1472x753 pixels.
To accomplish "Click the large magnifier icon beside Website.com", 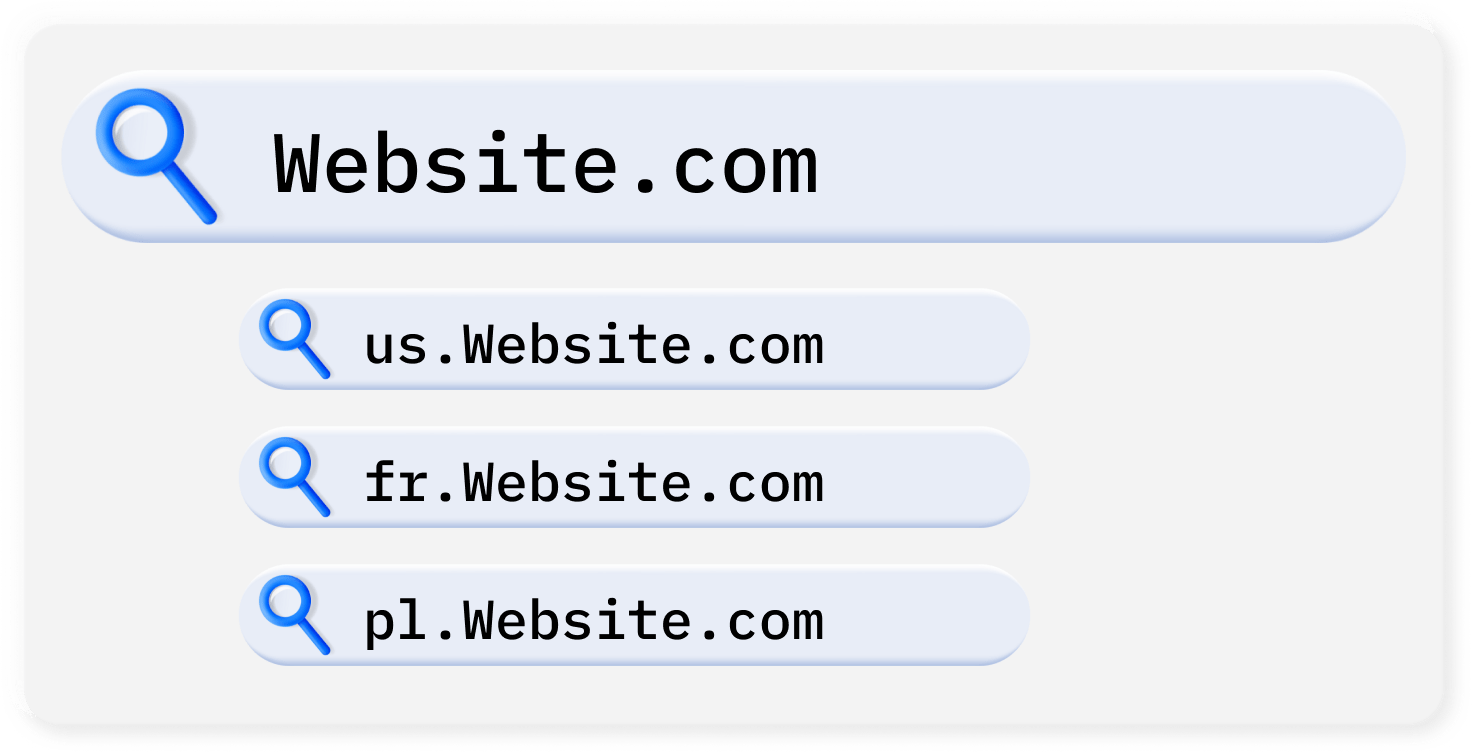I will pos(155,155).
